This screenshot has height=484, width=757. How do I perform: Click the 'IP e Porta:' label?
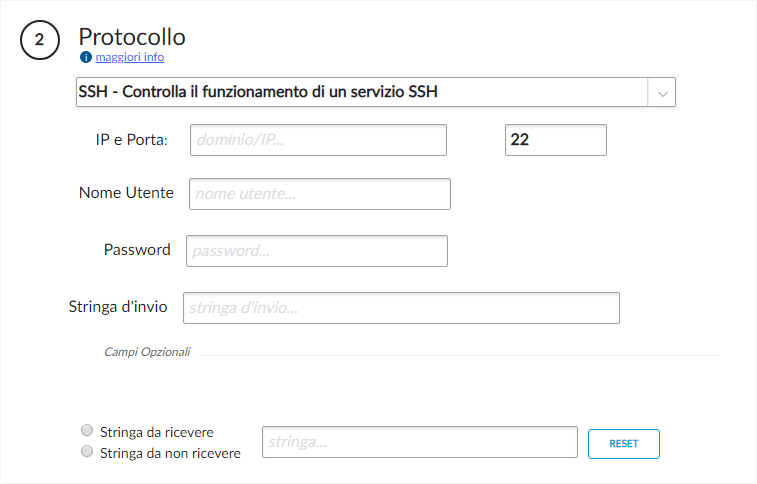[x=124, y=140]
